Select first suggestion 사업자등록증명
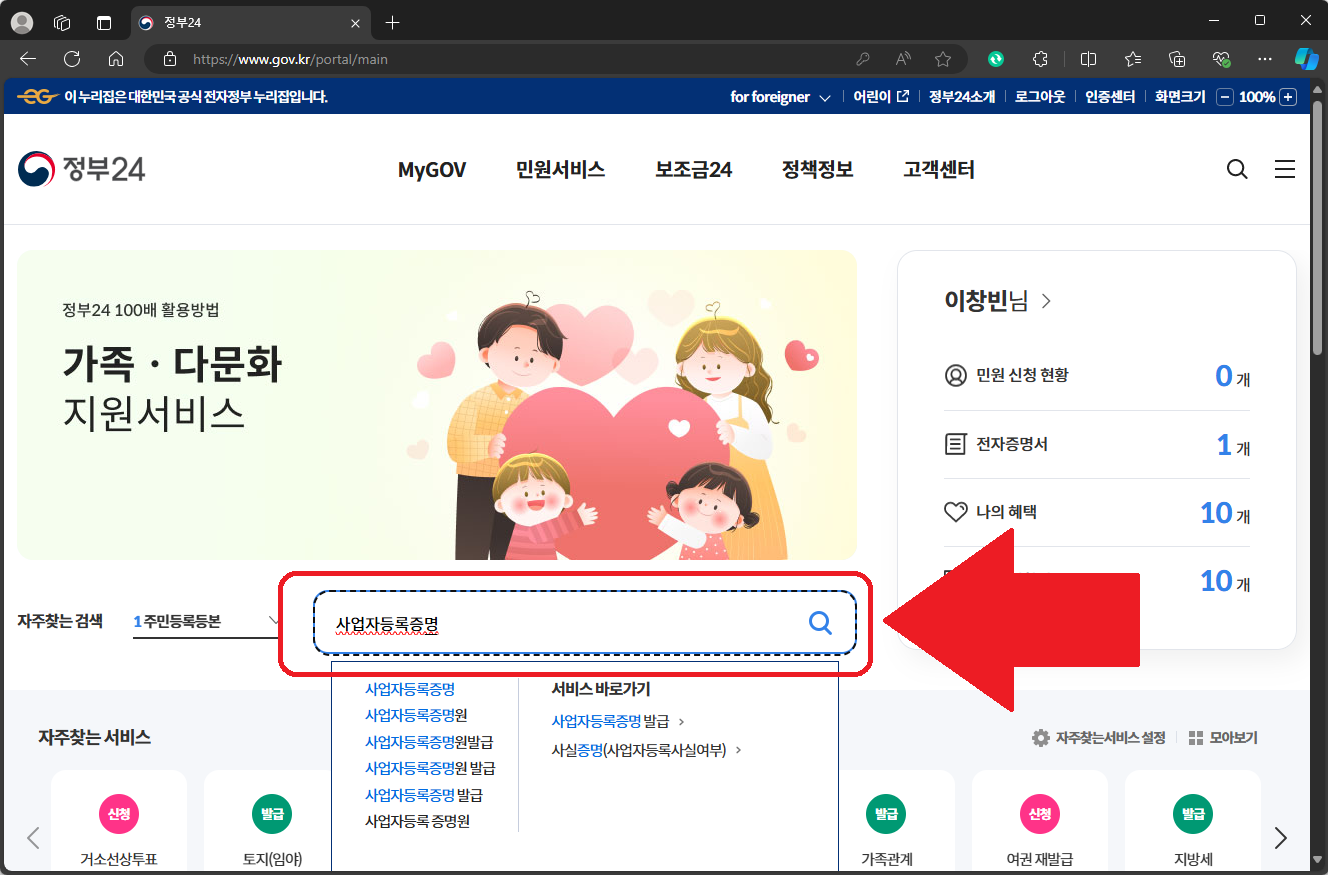Screen dimensions: 1328x875 coord(410,689)
